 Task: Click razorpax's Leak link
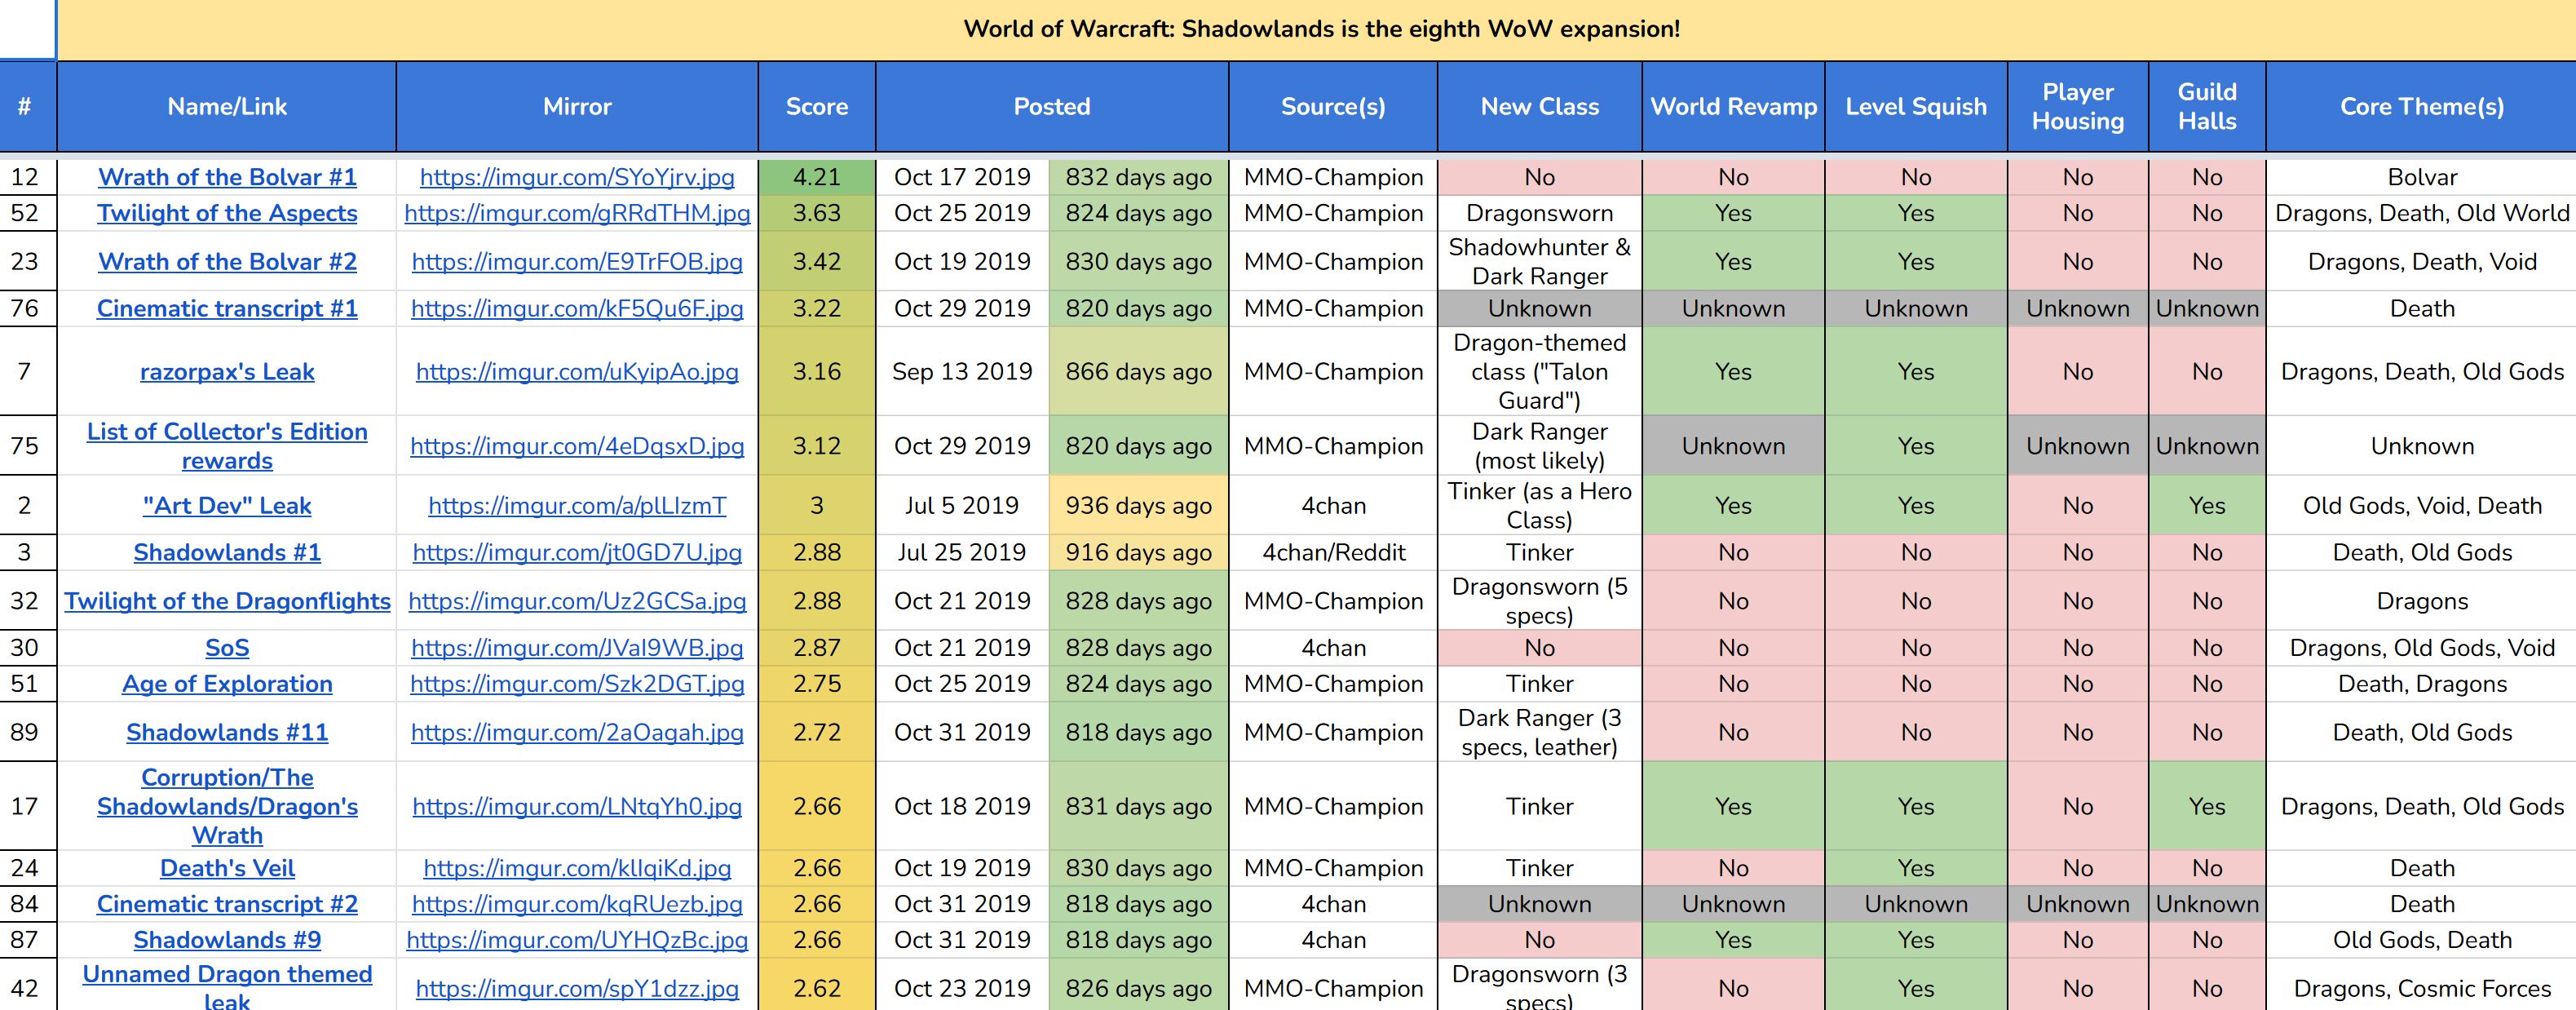pos(227,372)
